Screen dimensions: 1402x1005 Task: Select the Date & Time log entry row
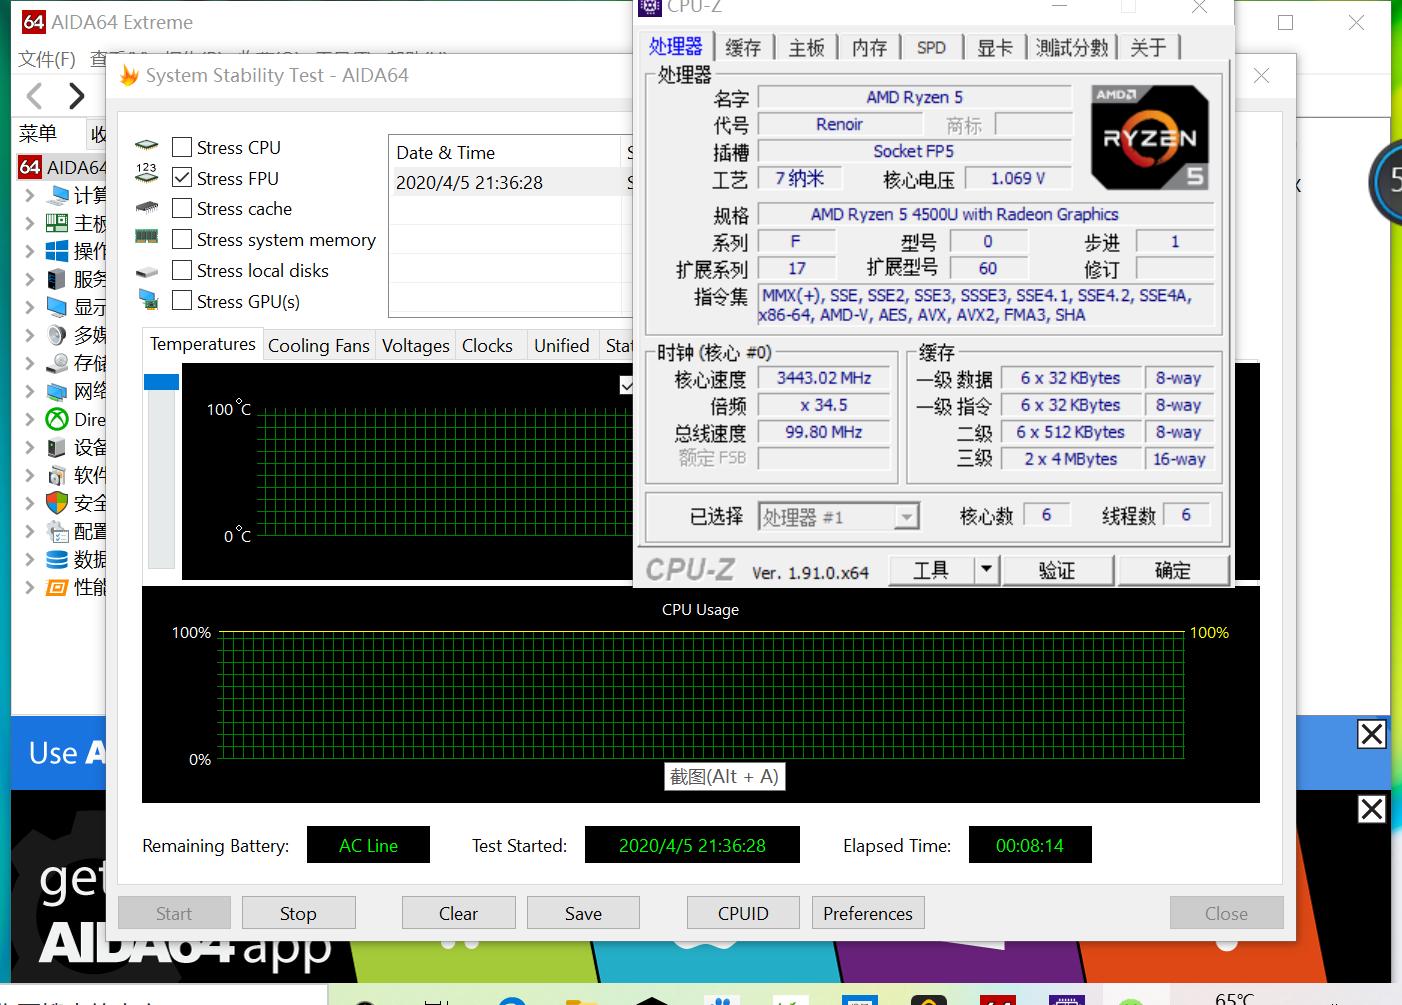tap(505, 183)
